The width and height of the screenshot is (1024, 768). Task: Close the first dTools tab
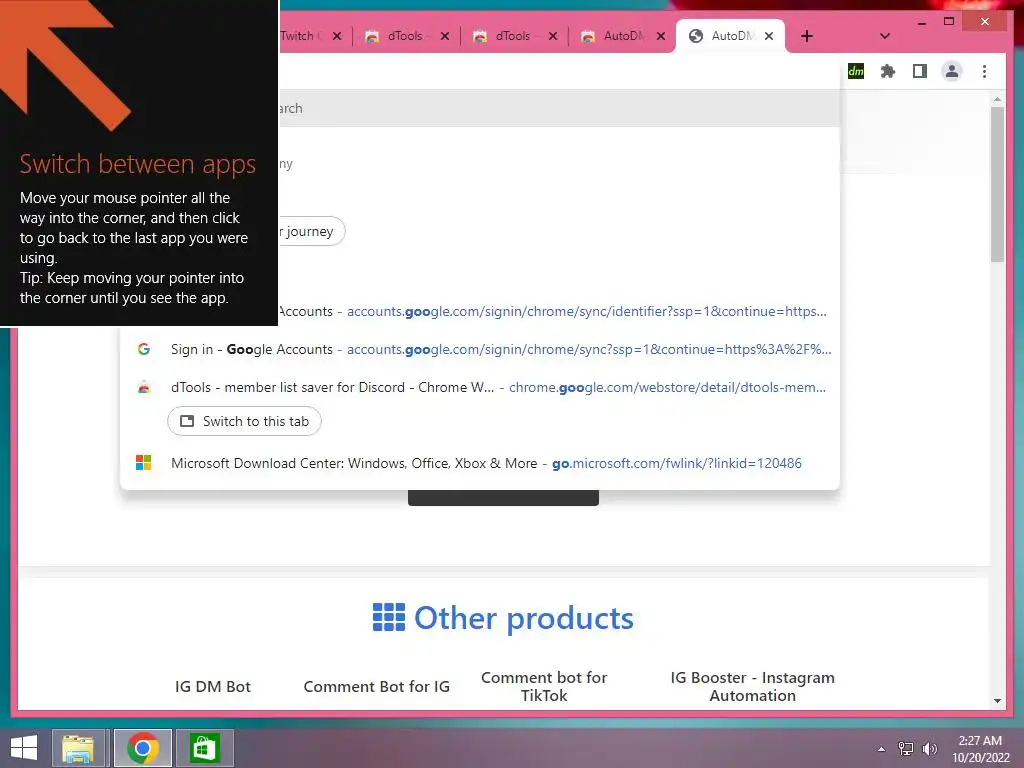click(x=445, y=36)
